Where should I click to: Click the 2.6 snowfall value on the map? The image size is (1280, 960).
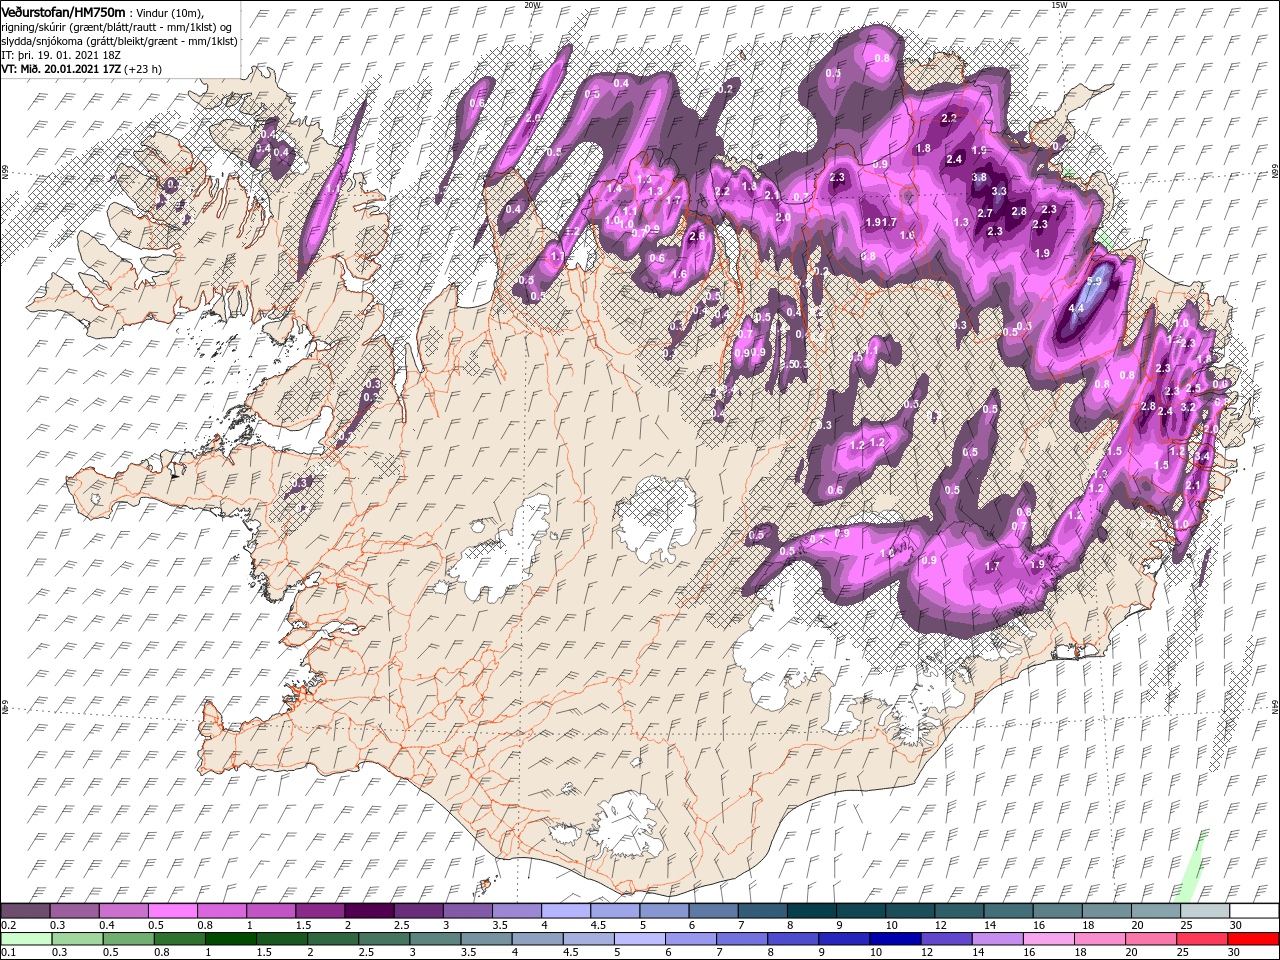[697, 236]
